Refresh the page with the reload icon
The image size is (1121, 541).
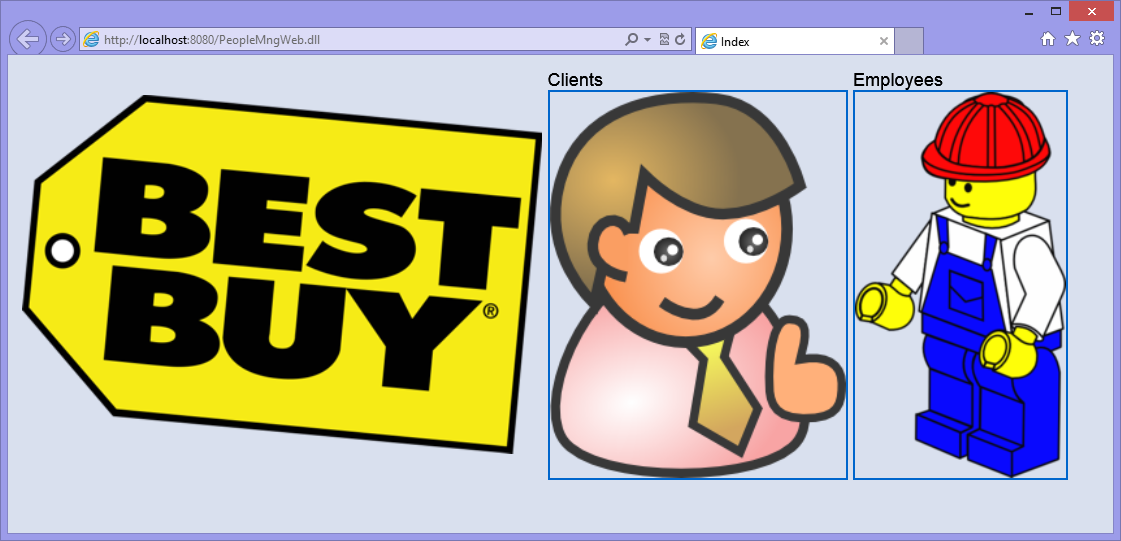tap(681, 40)
